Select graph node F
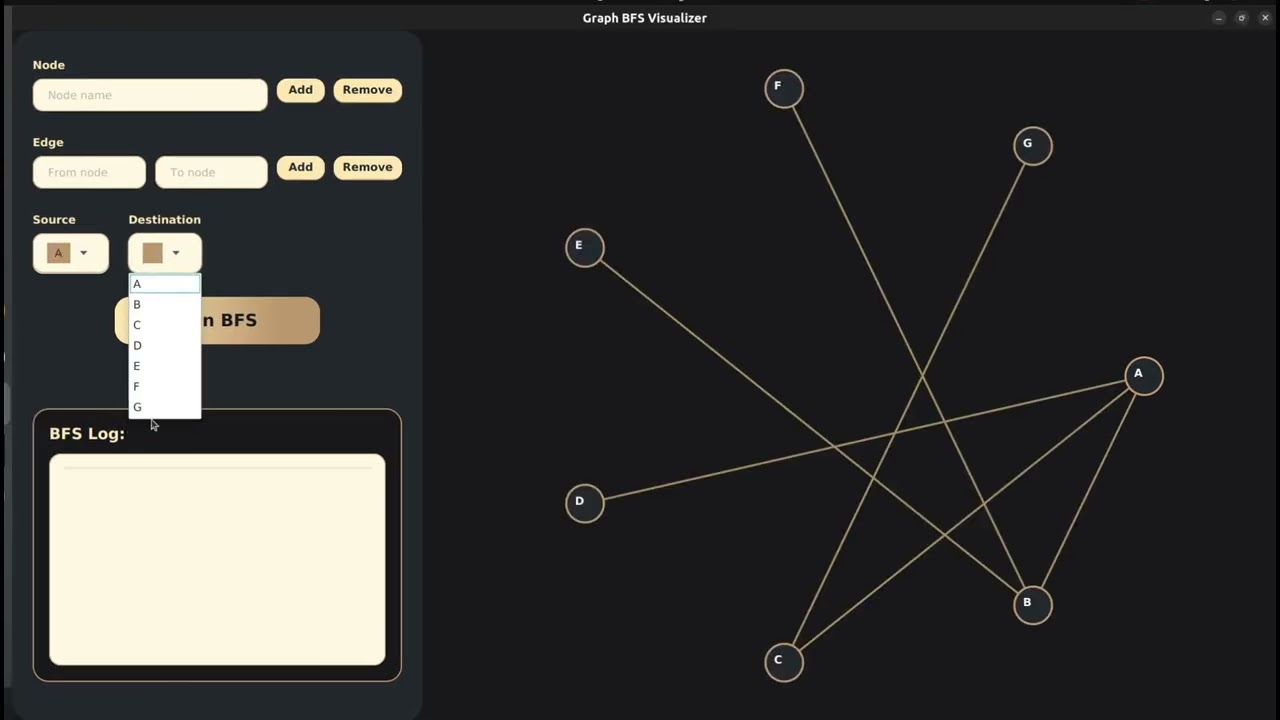 [784, 88]
